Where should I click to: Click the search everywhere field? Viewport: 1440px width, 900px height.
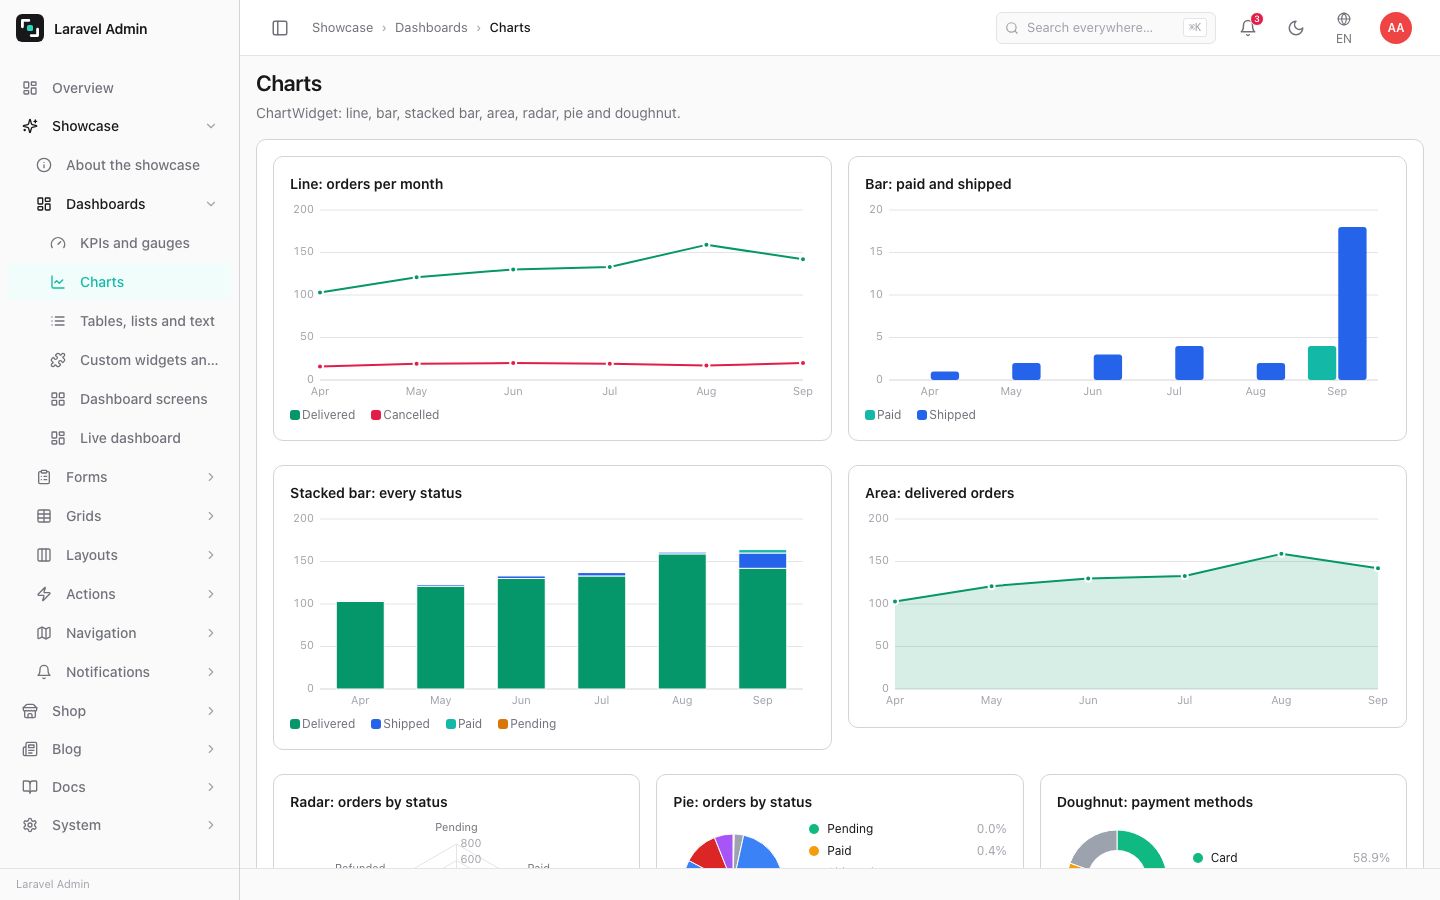coord(1106,28)
